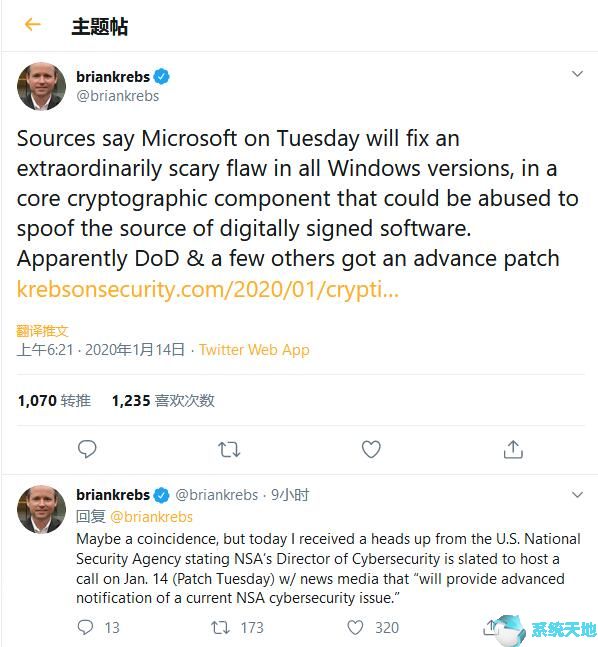This screenshot has width=598, height=647.
Task: Retweet the main Microsoft flaw tweet
Action: [229, 449]
